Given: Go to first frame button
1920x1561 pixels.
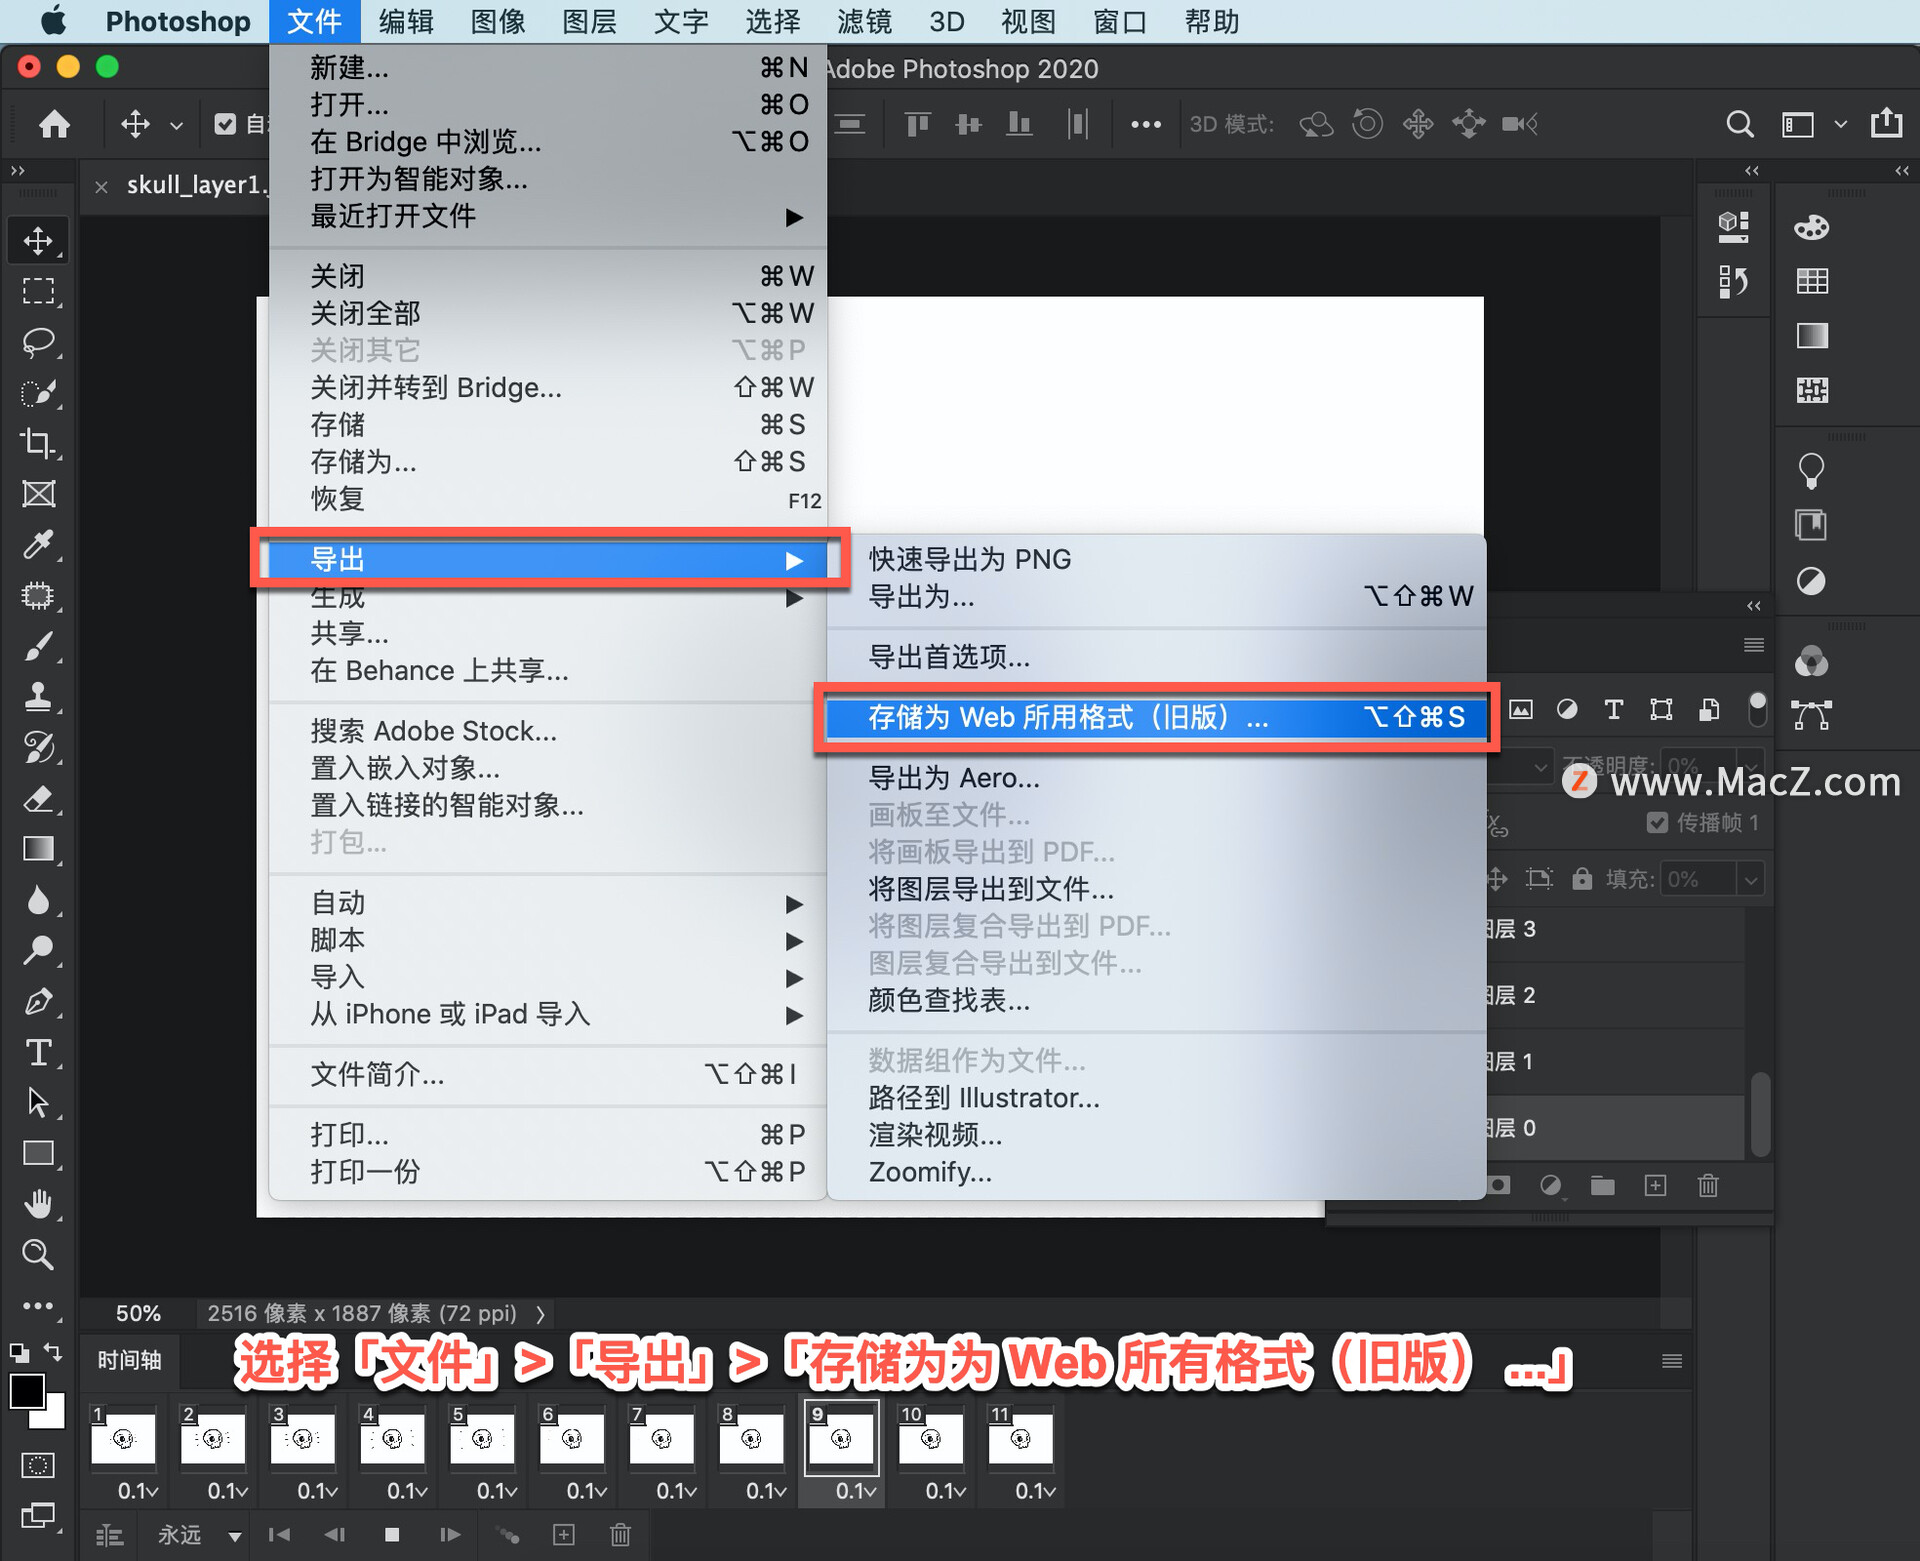Looking at the screenshot, I should (279, 1535).
